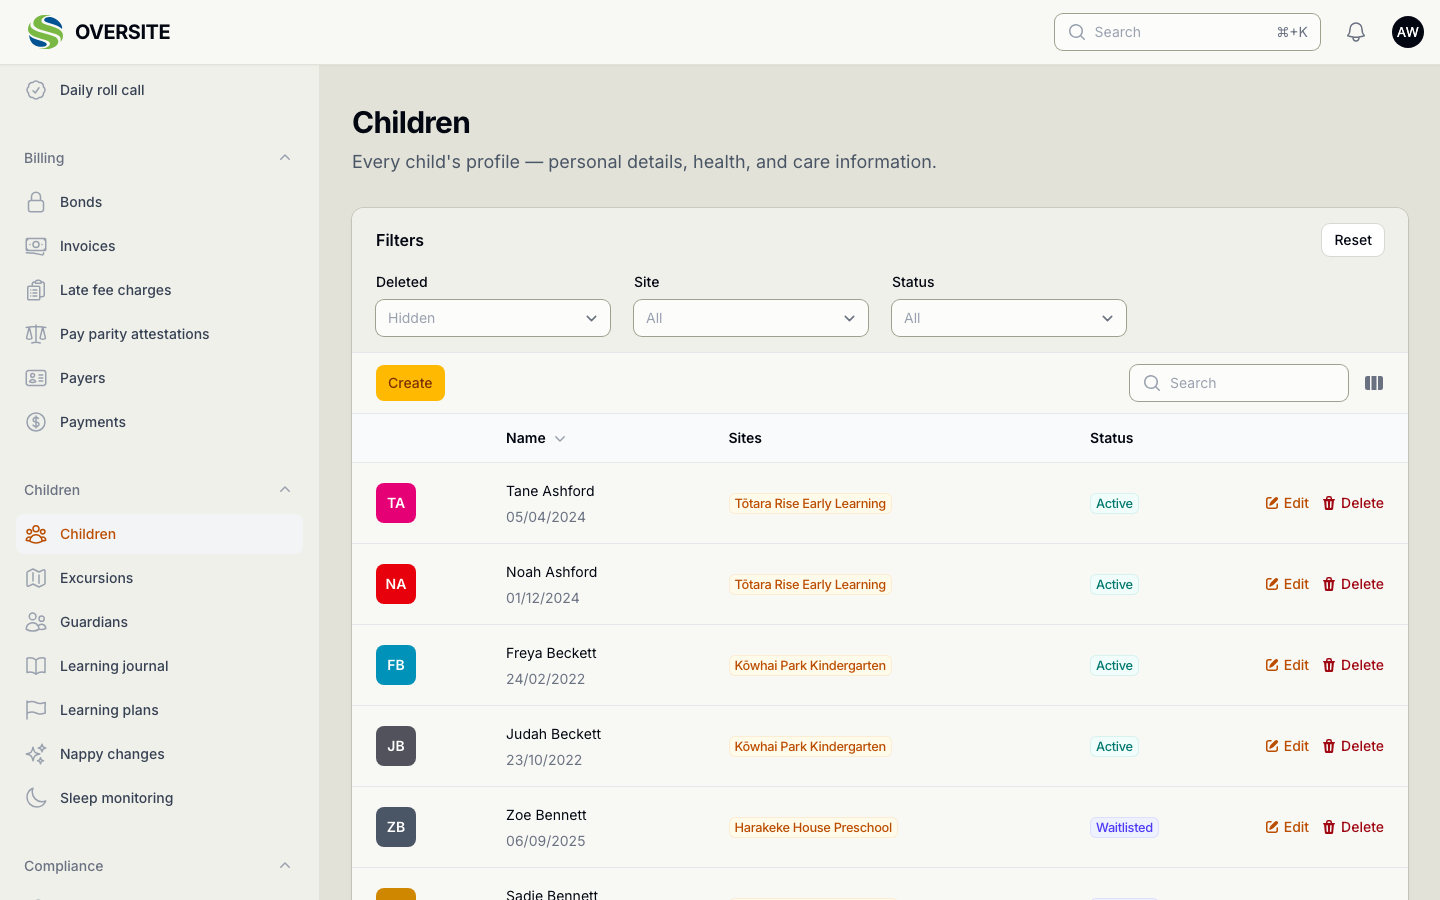Viewport: 1440px width, 900px height.
Task: Click the Invoices banknote icon
Action: pyautogui.click(x=36, y=246)
